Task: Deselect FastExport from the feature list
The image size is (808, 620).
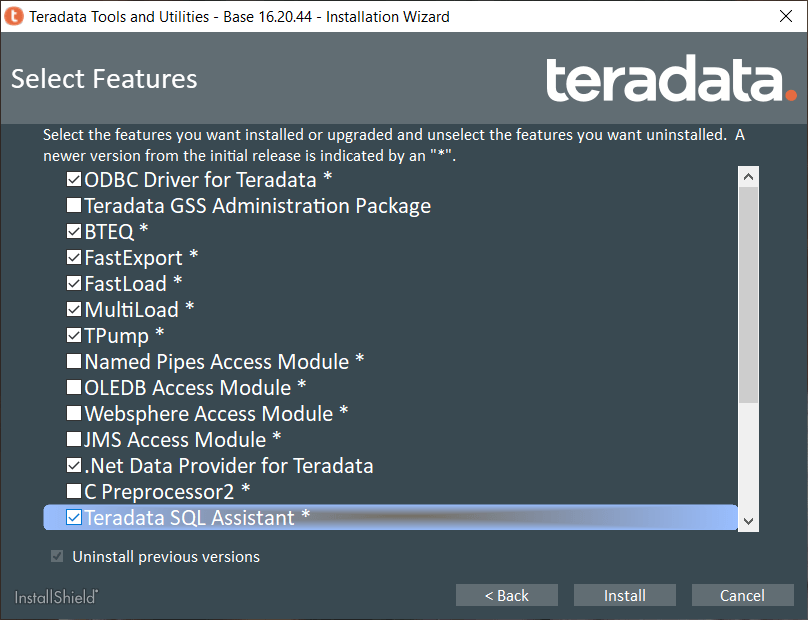Action: point(74,257)
